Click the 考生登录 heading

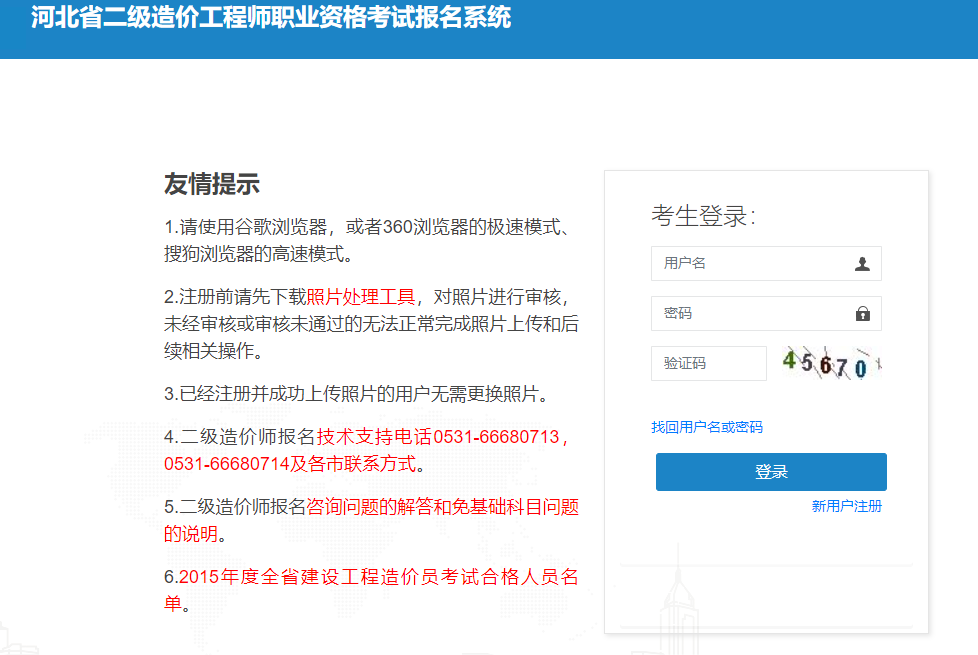pos(703,216)
